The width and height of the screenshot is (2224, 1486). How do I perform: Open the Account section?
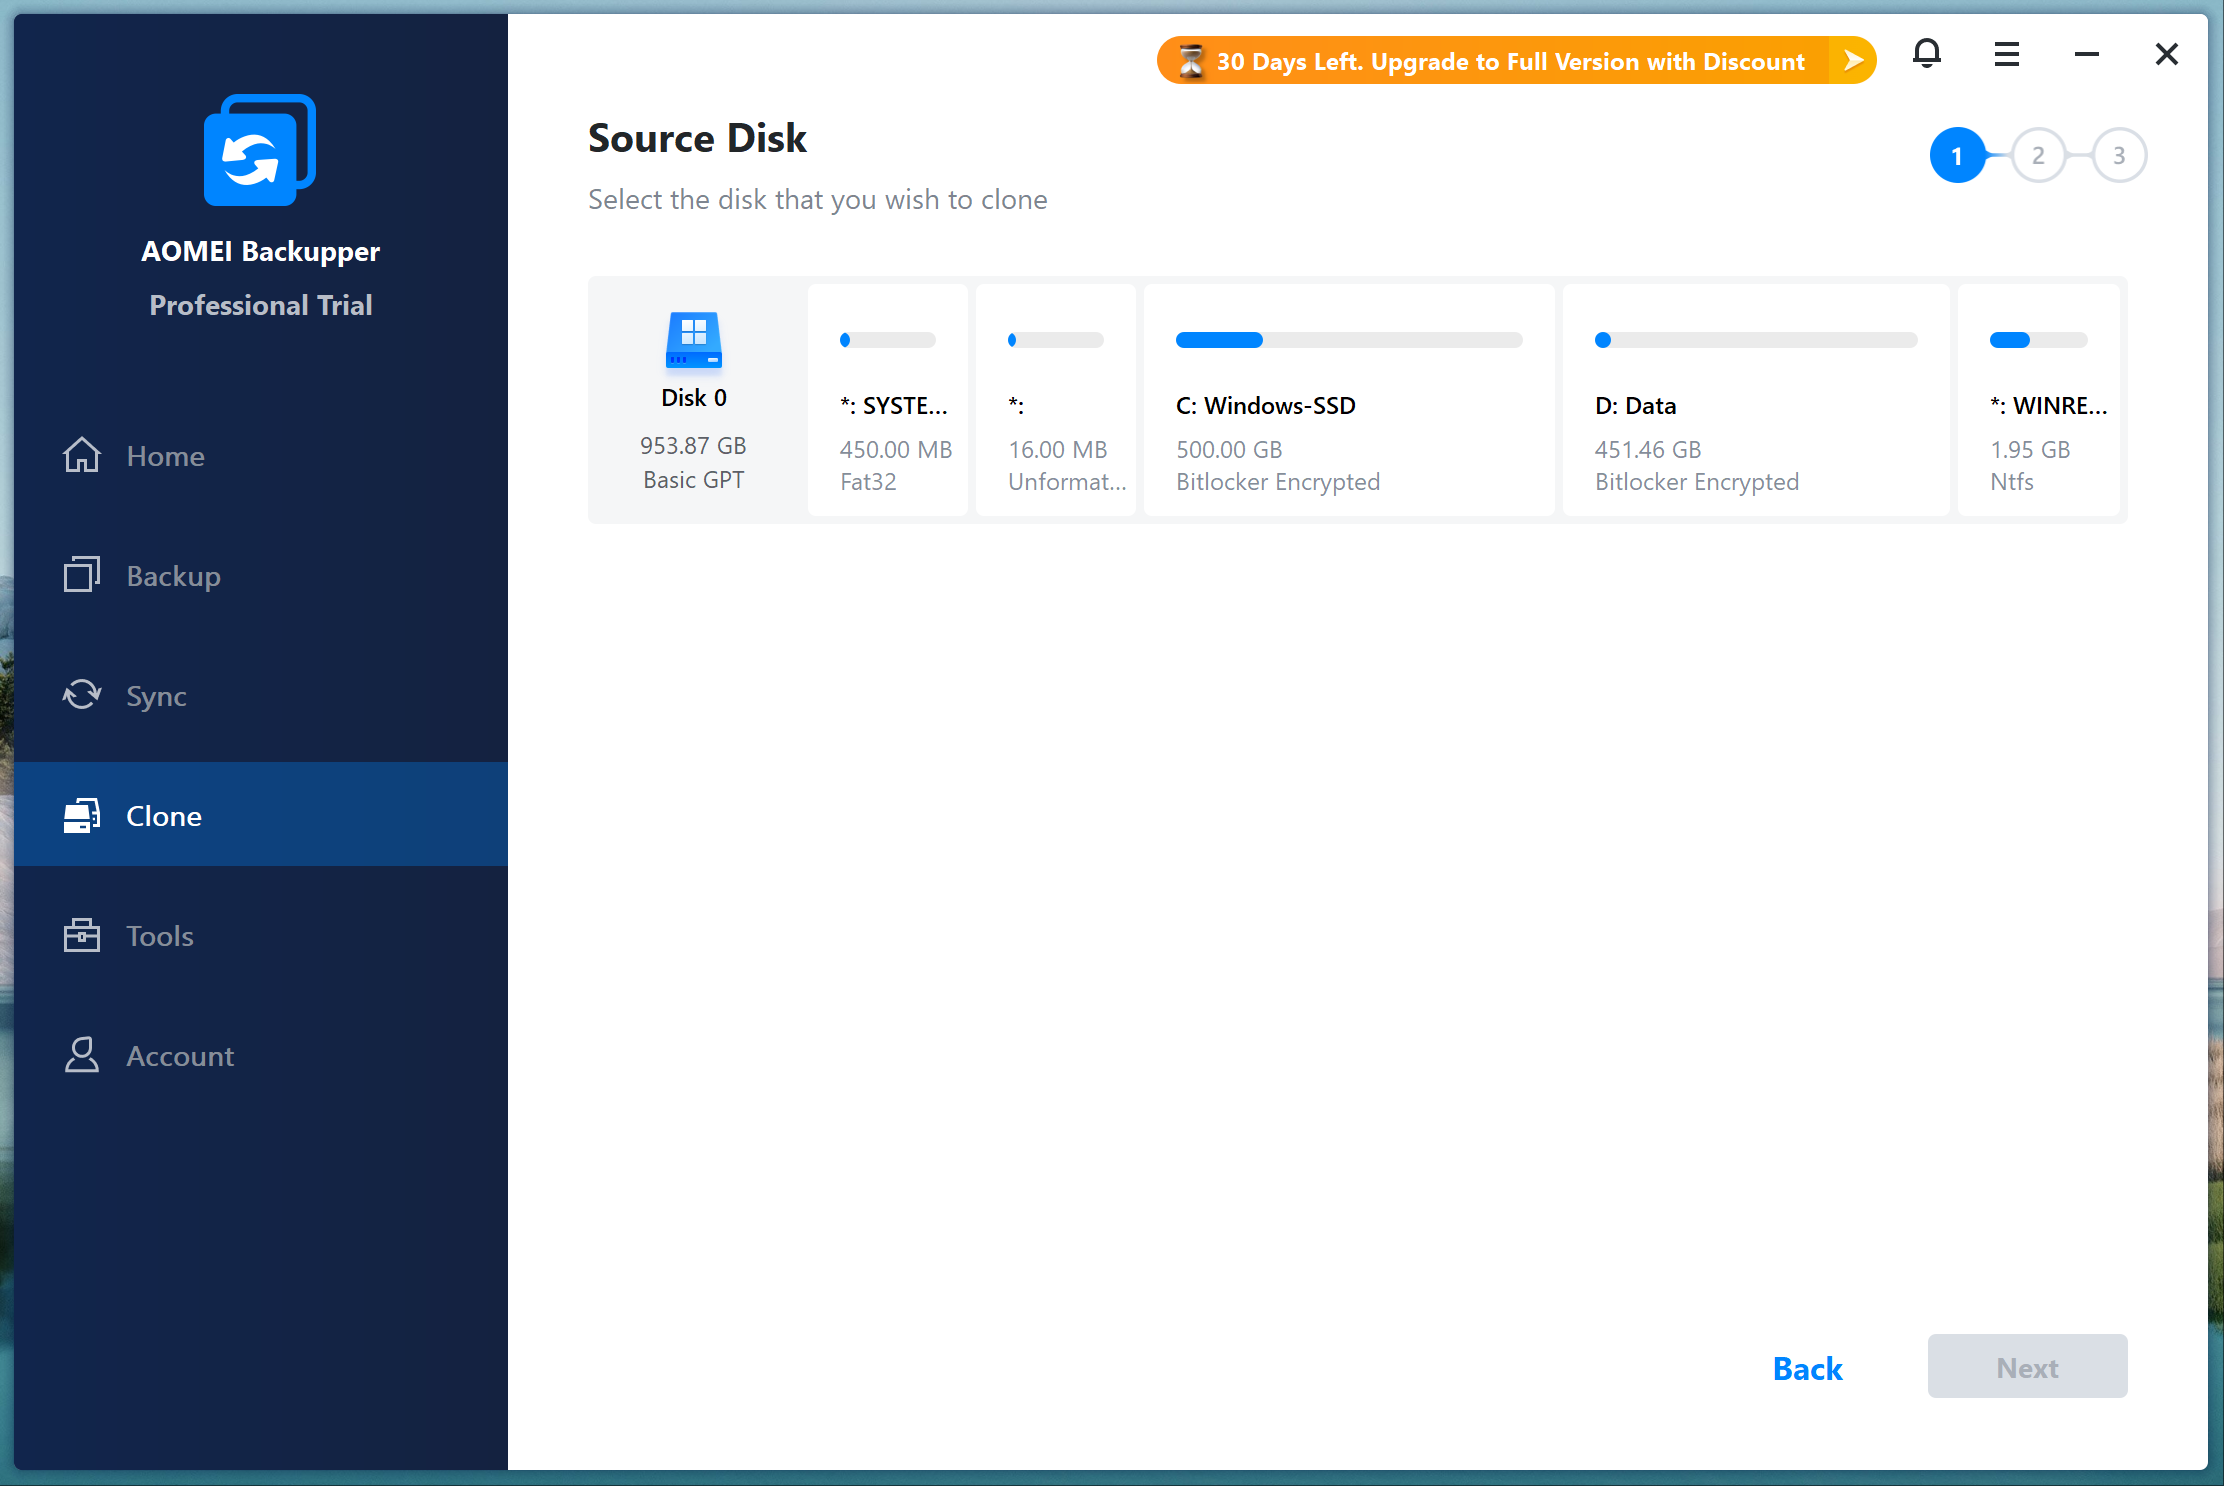(260, 1055)
